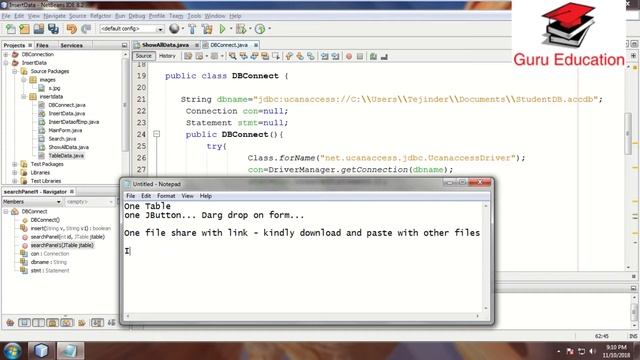Click the Profile Project toolbar icon
Image resolution: width=640 pixels, height=360 pixels.
260,29
